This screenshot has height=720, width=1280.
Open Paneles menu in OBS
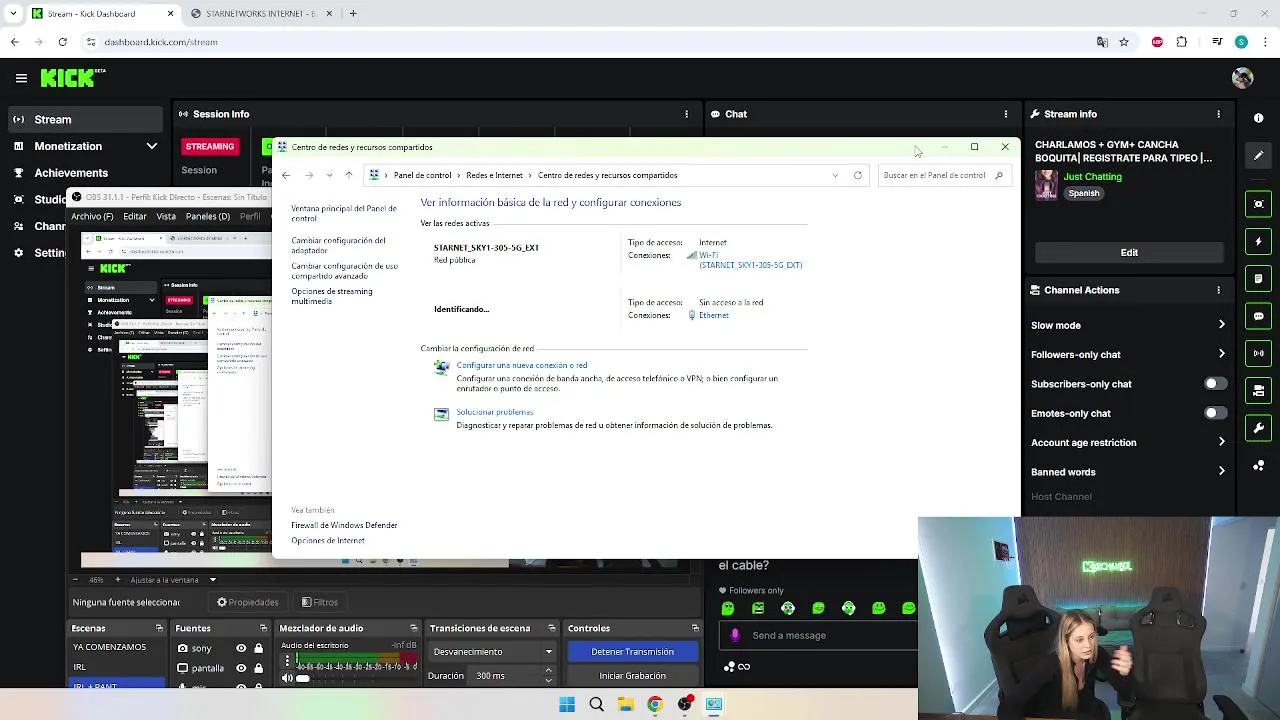[208, 216]
